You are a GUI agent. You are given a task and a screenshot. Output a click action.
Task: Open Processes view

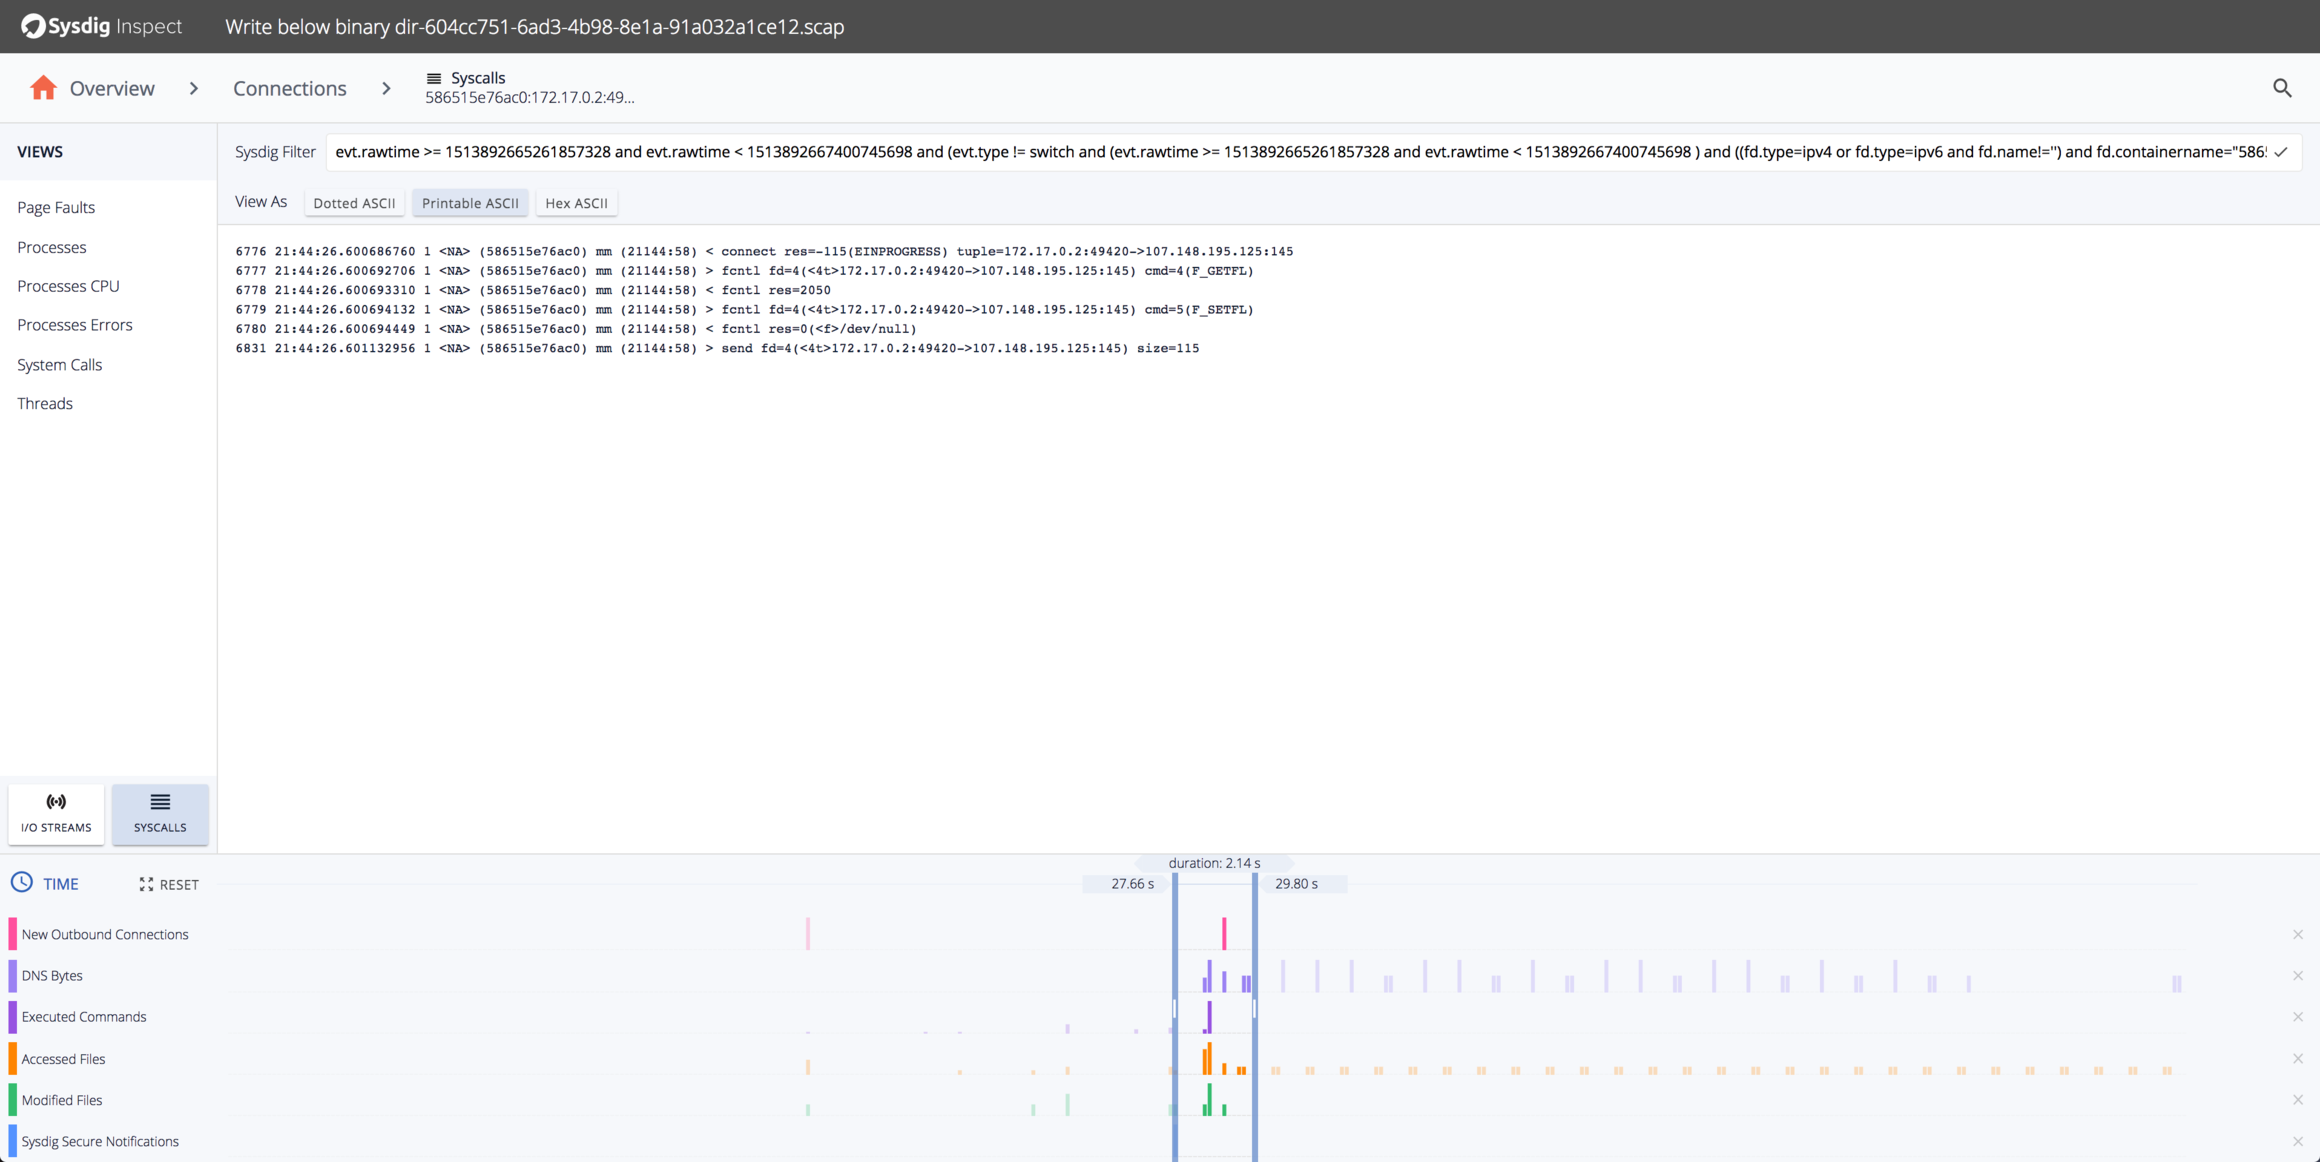(x=52, y=247)
